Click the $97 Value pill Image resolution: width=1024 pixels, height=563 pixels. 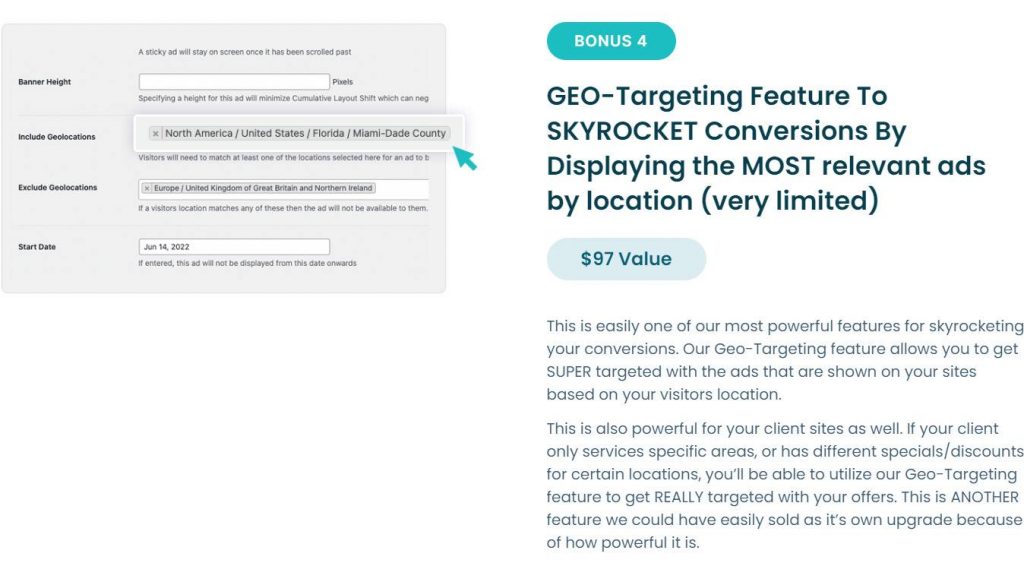click(x=626, y=259)
